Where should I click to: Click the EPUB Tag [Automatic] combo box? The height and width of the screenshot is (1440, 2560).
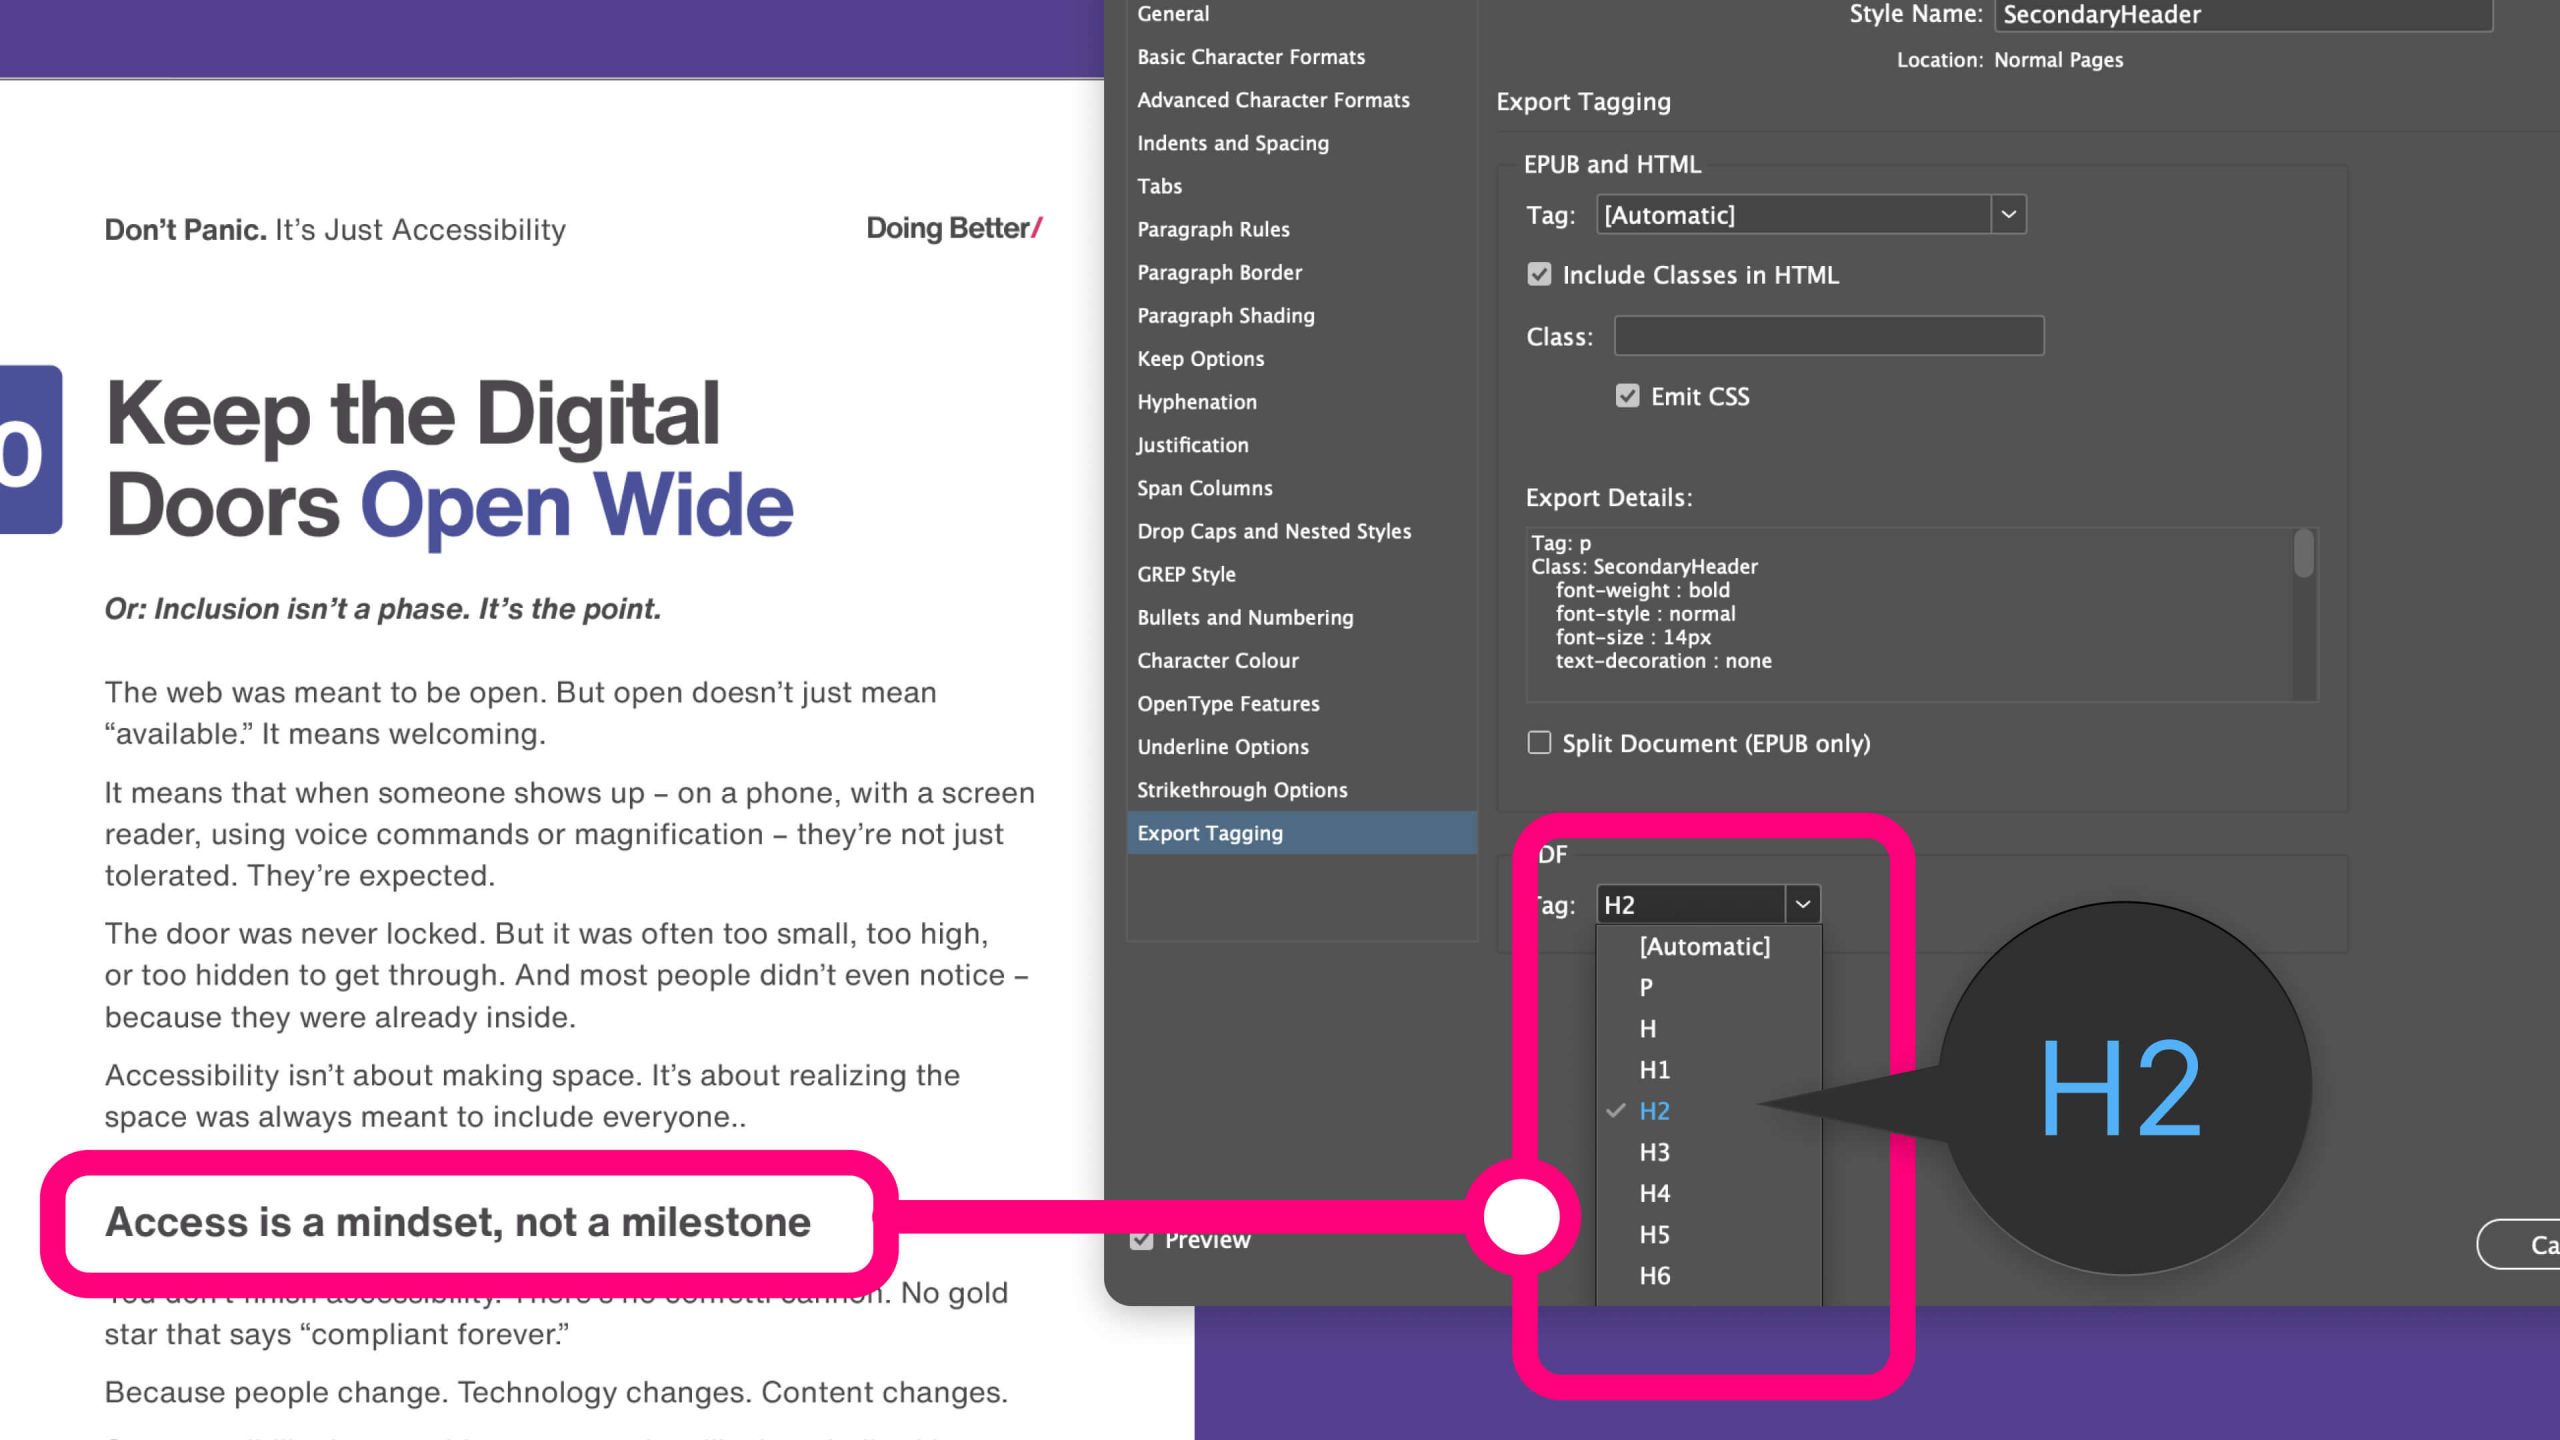(1793, 215)
